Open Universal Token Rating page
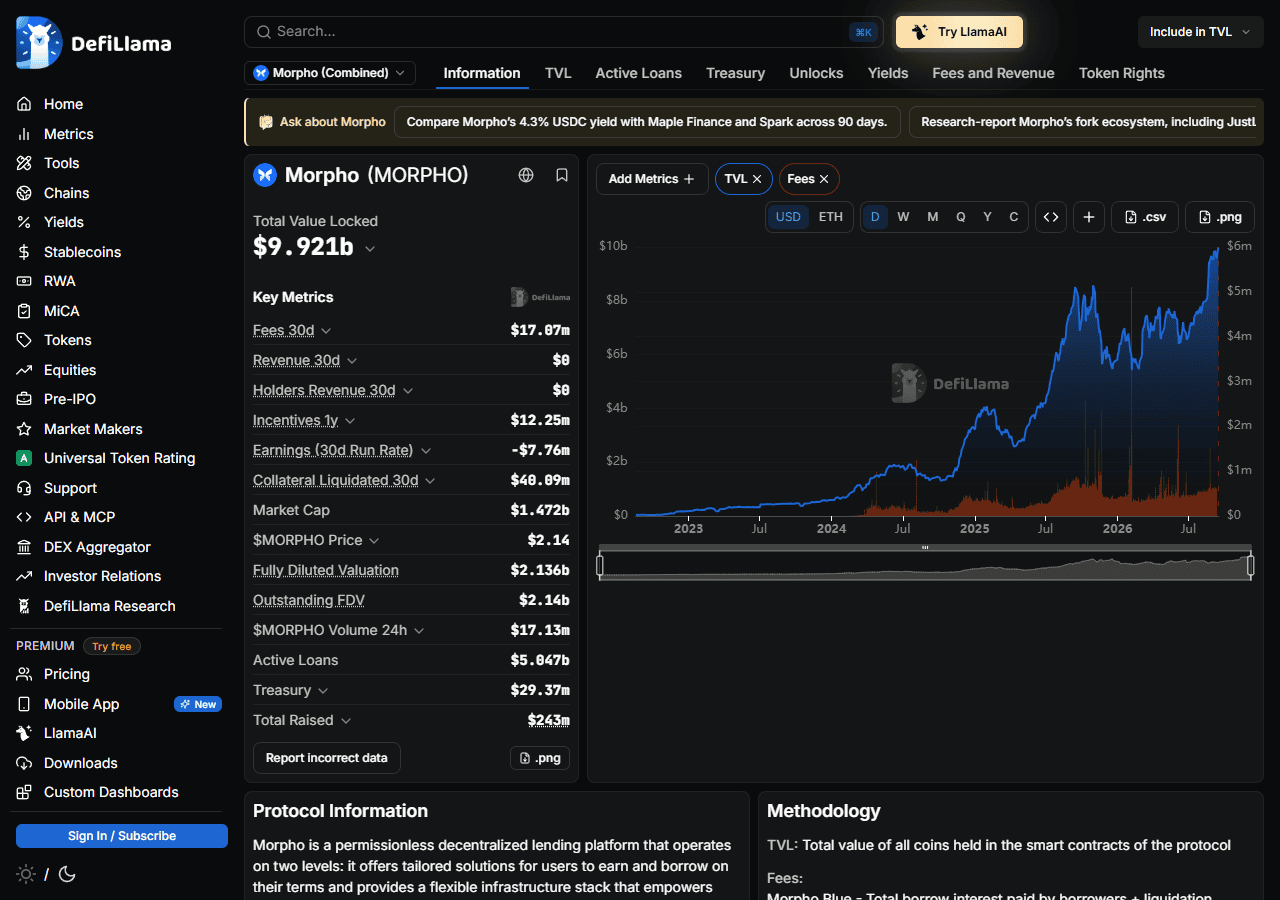The width and height of the screenshot is (1280, 900). pyautogui.click(x=119, y=458)
